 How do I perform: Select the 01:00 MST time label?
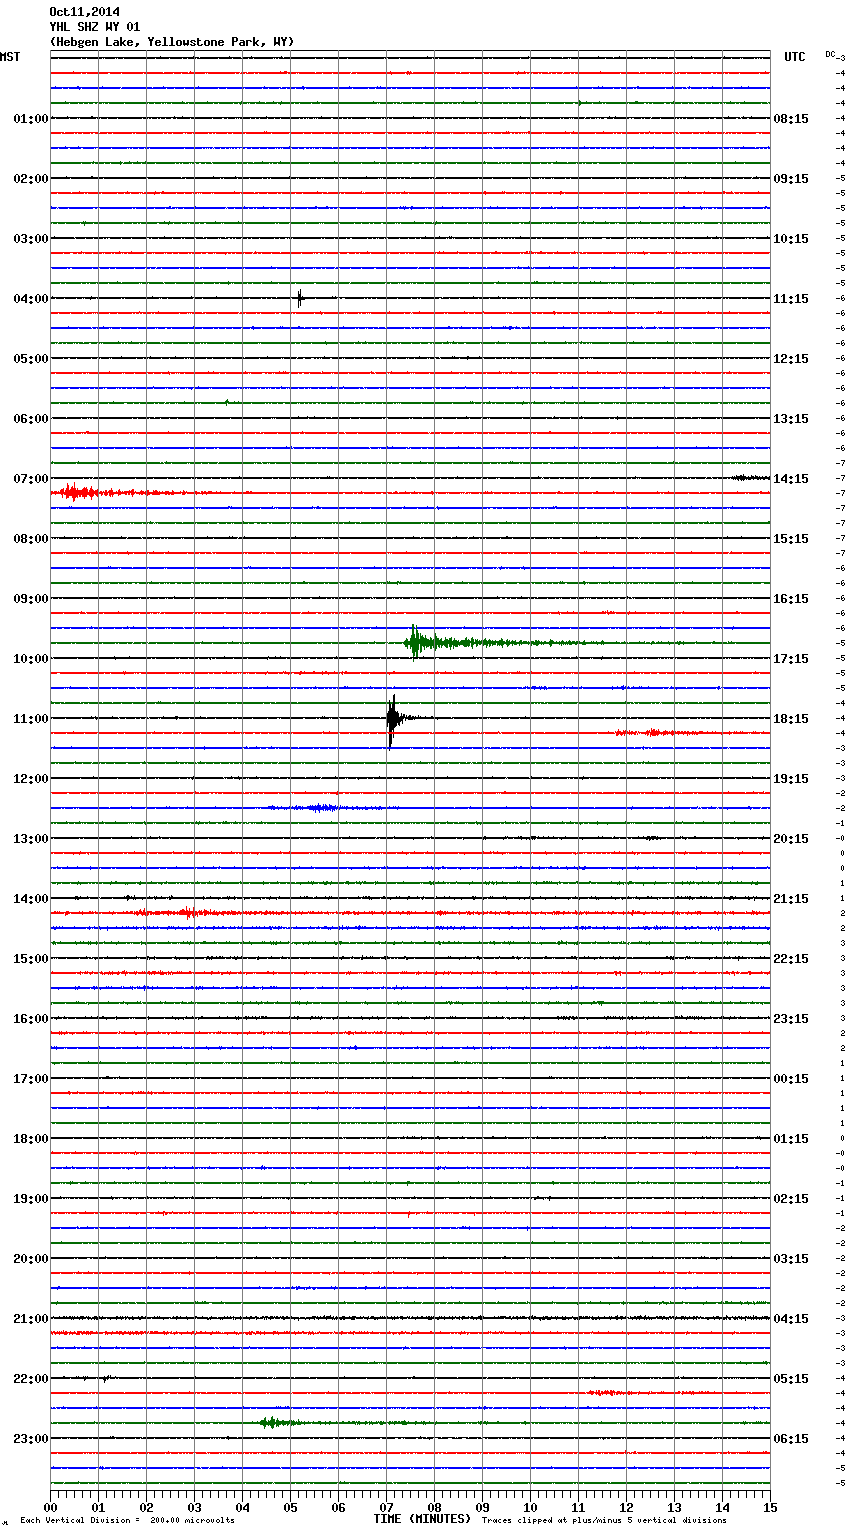(31, 119)
